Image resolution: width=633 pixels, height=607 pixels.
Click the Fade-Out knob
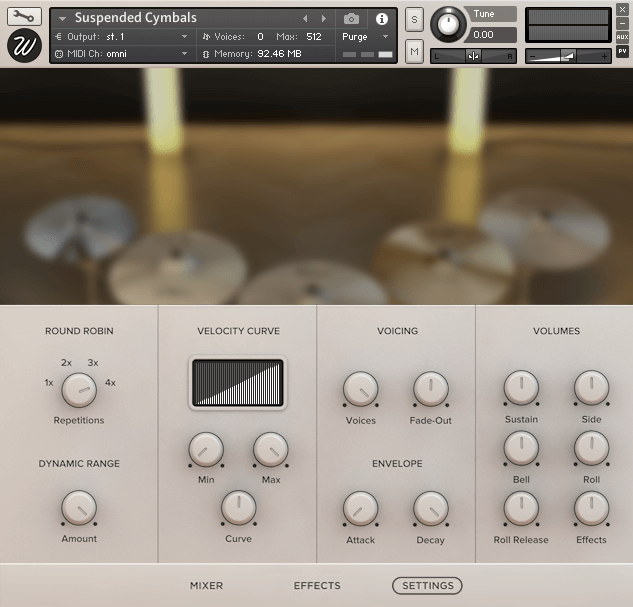coord(431,389)
